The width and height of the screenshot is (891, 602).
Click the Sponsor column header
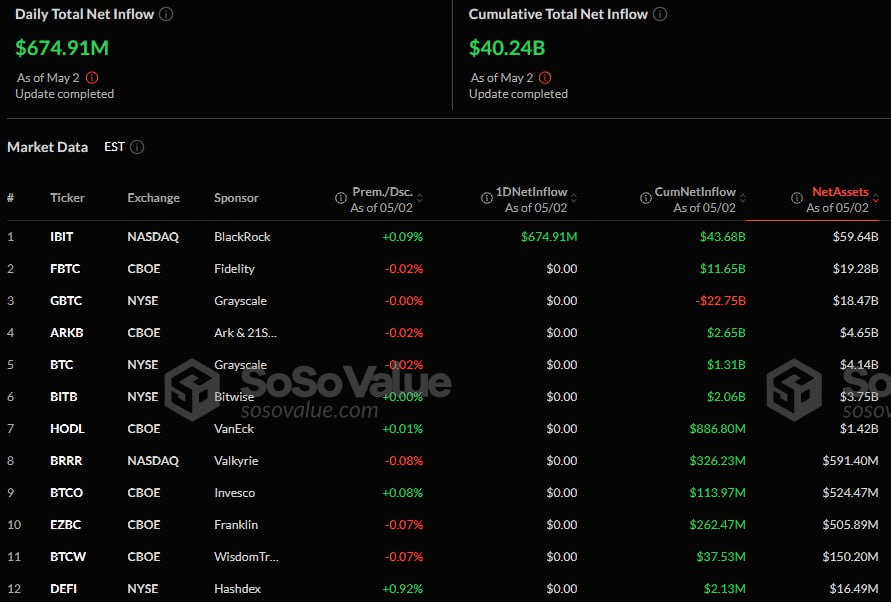tap(236, 198)
